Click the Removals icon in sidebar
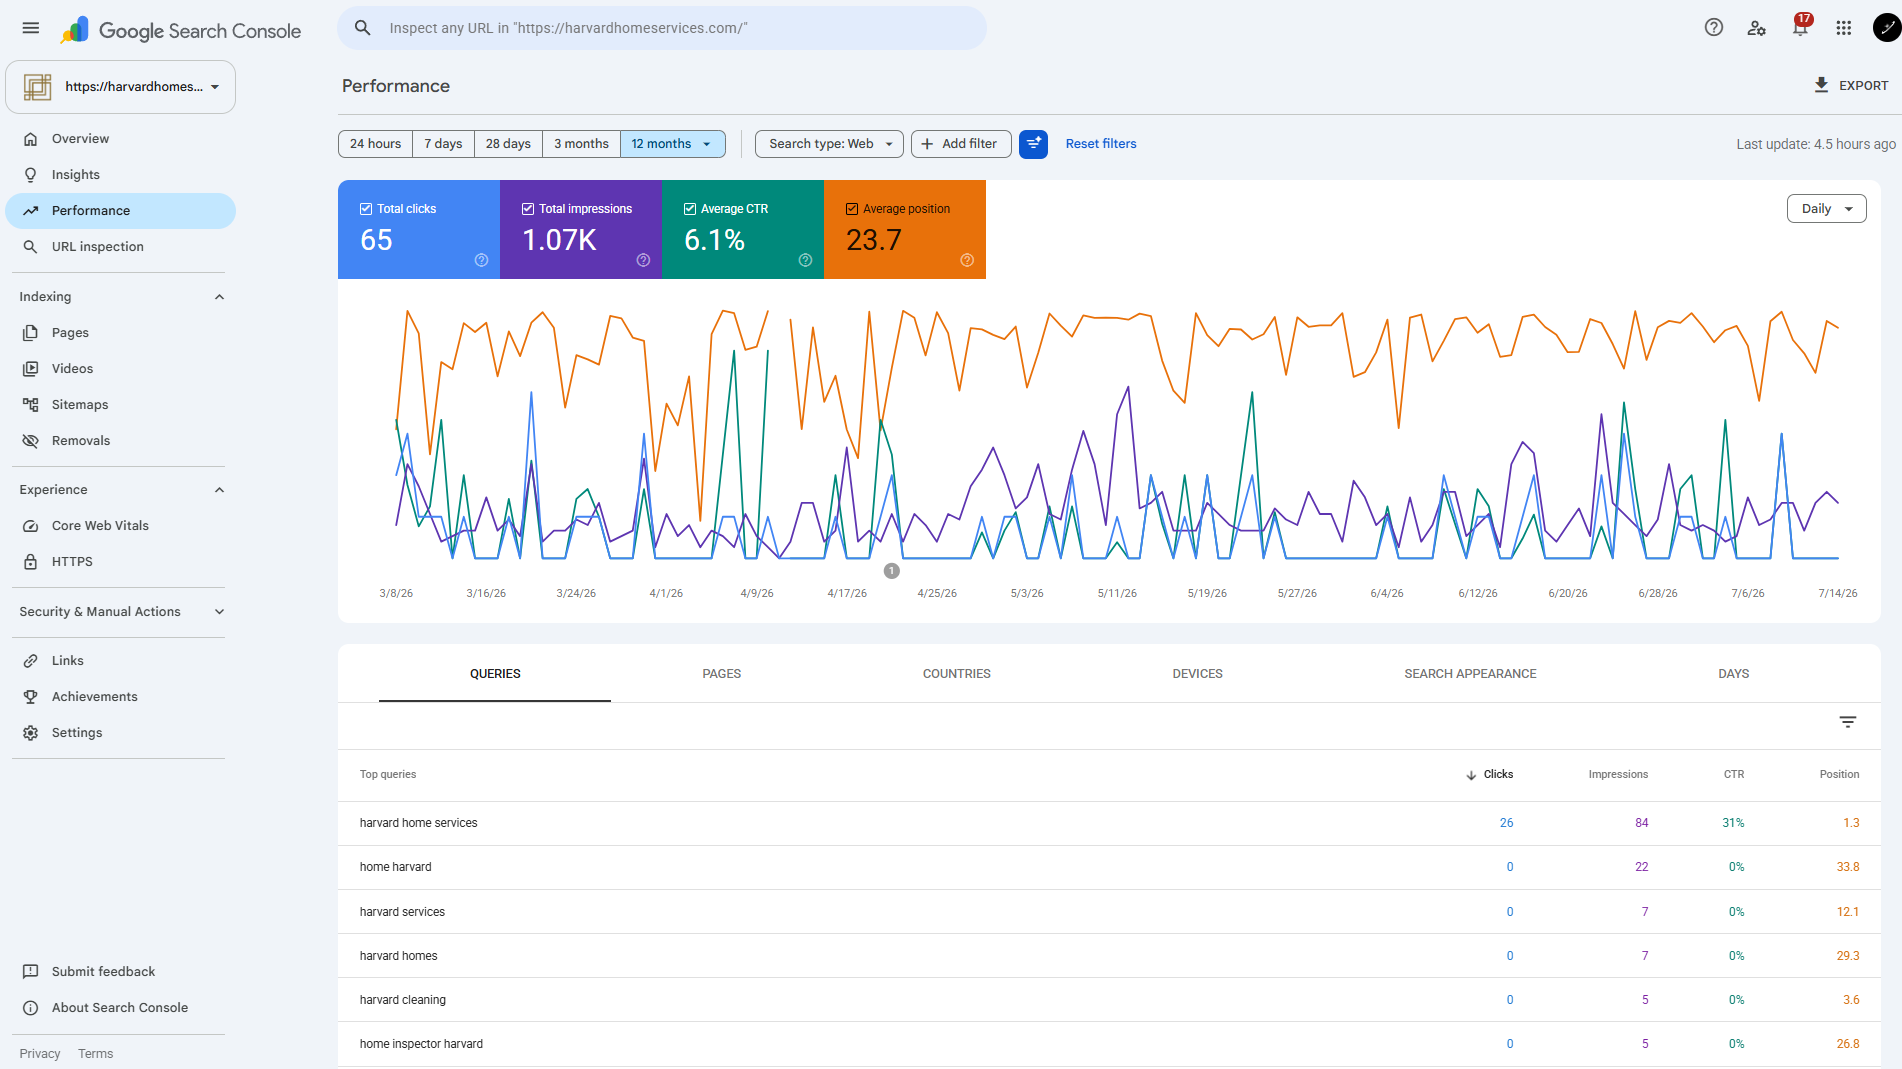The height and width of the screenshot is (1069, 1902). pos(31,441)
